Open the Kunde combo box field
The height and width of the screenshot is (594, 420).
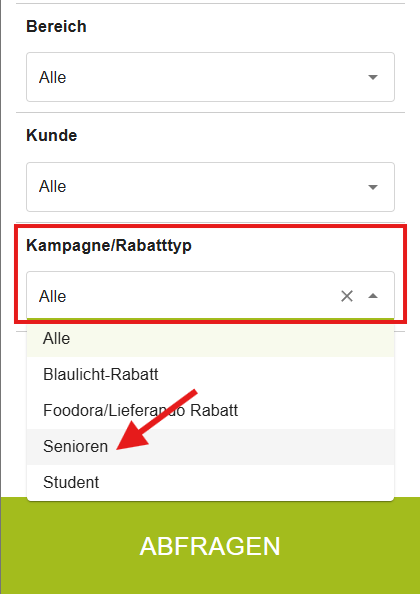(210, 187)
